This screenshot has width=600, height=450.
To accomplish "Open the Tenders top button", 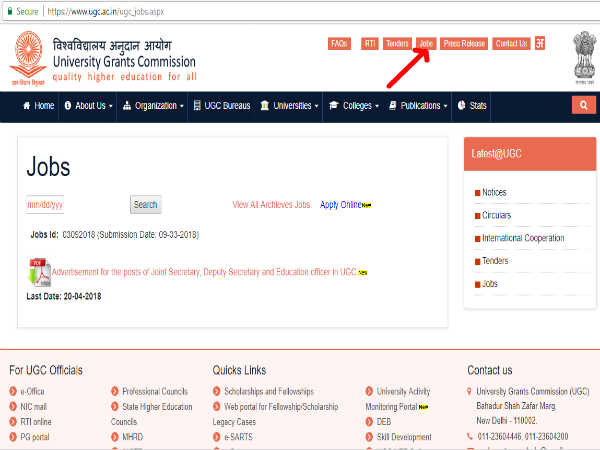I will (397, 44).
